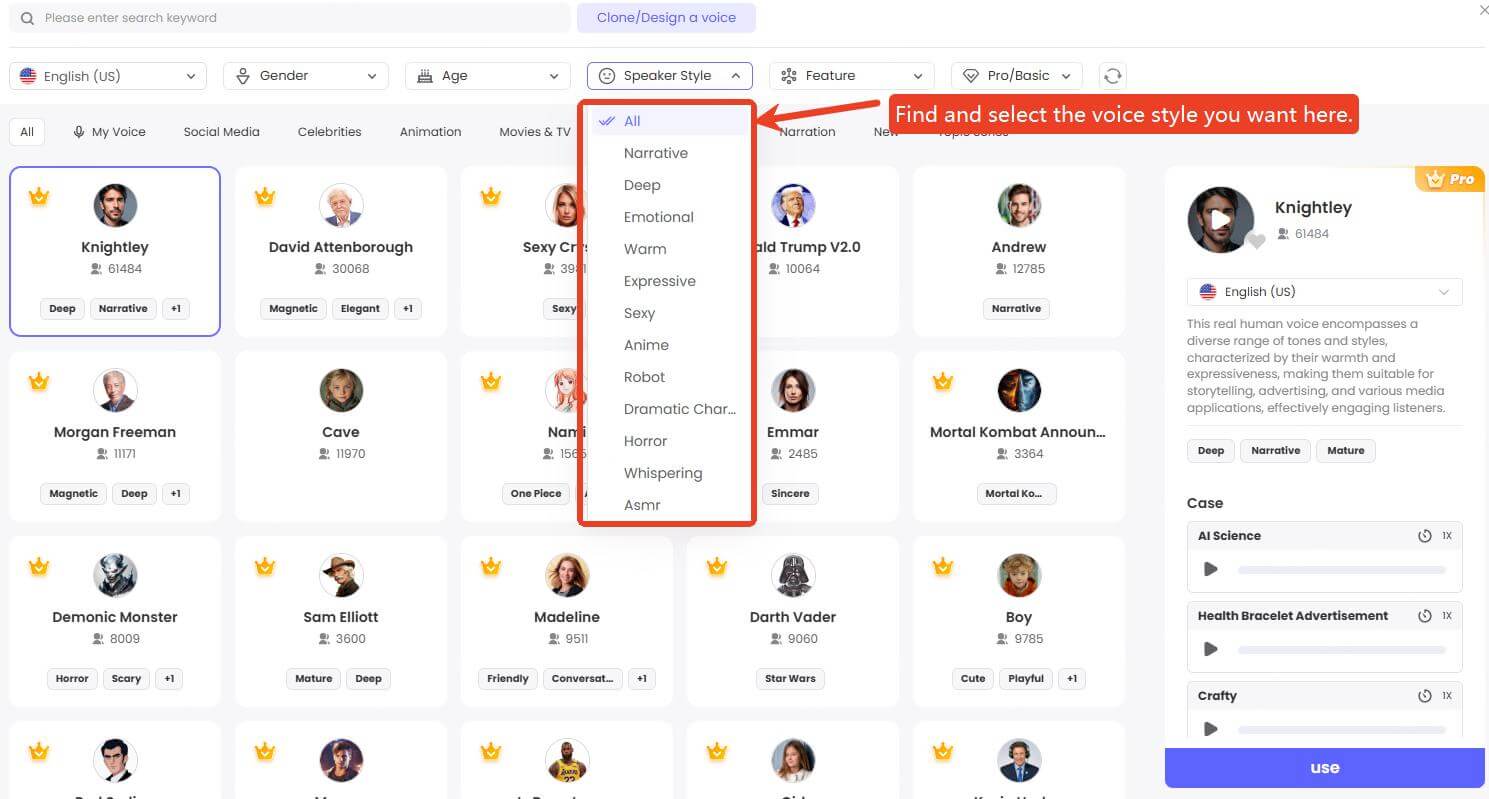Open the My Voice tab

109,132
